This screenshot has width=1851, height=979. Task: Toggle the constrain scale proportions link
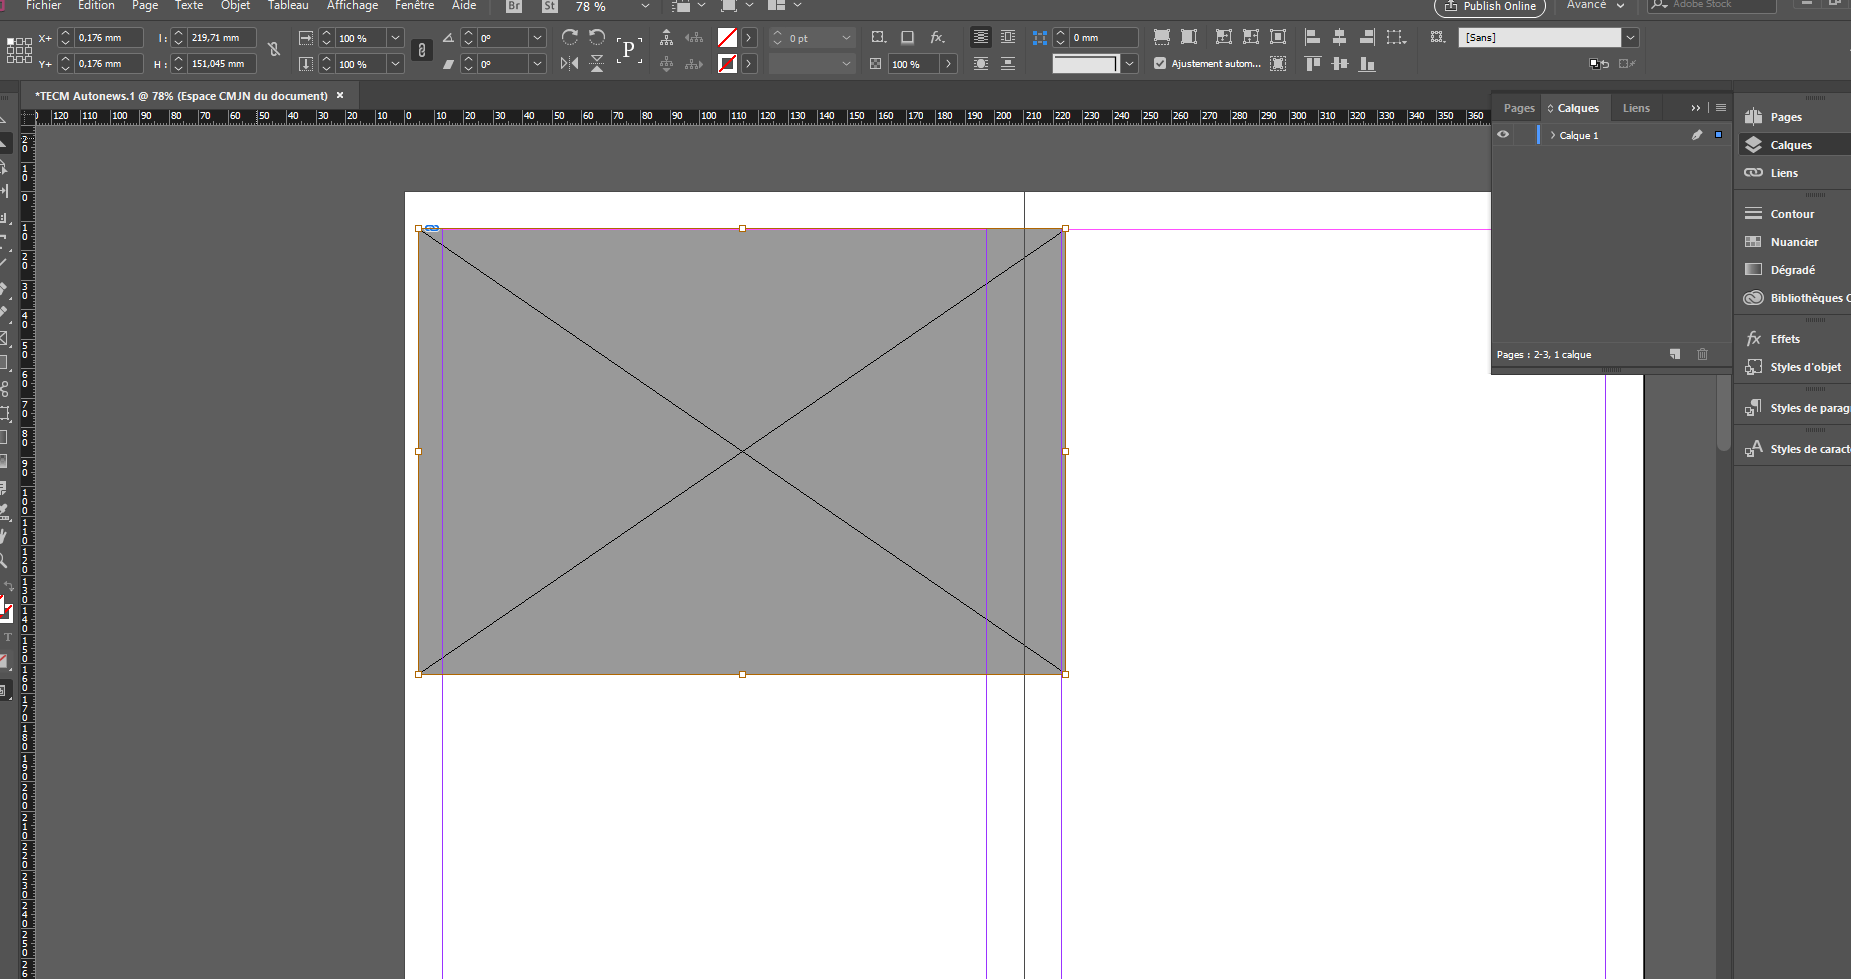pyautogui.click(x=422, y=50)
